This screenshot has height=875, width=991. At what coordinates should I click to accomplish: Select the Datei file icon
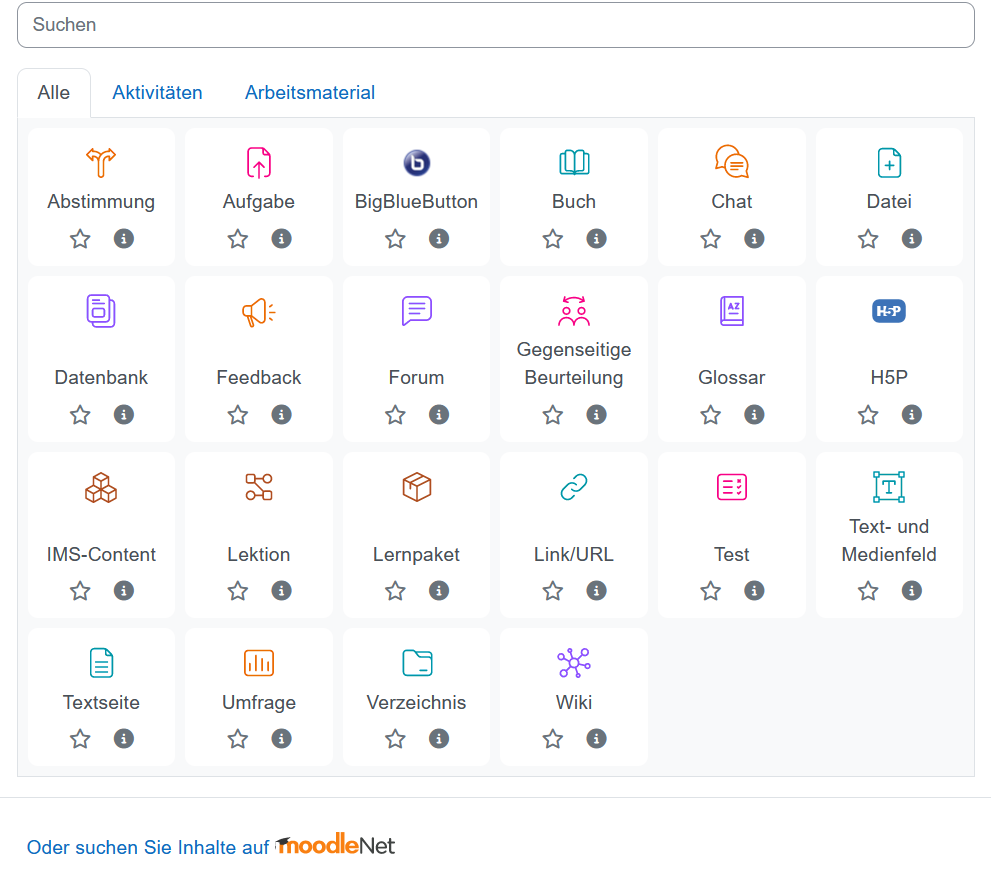click(889, 162)
